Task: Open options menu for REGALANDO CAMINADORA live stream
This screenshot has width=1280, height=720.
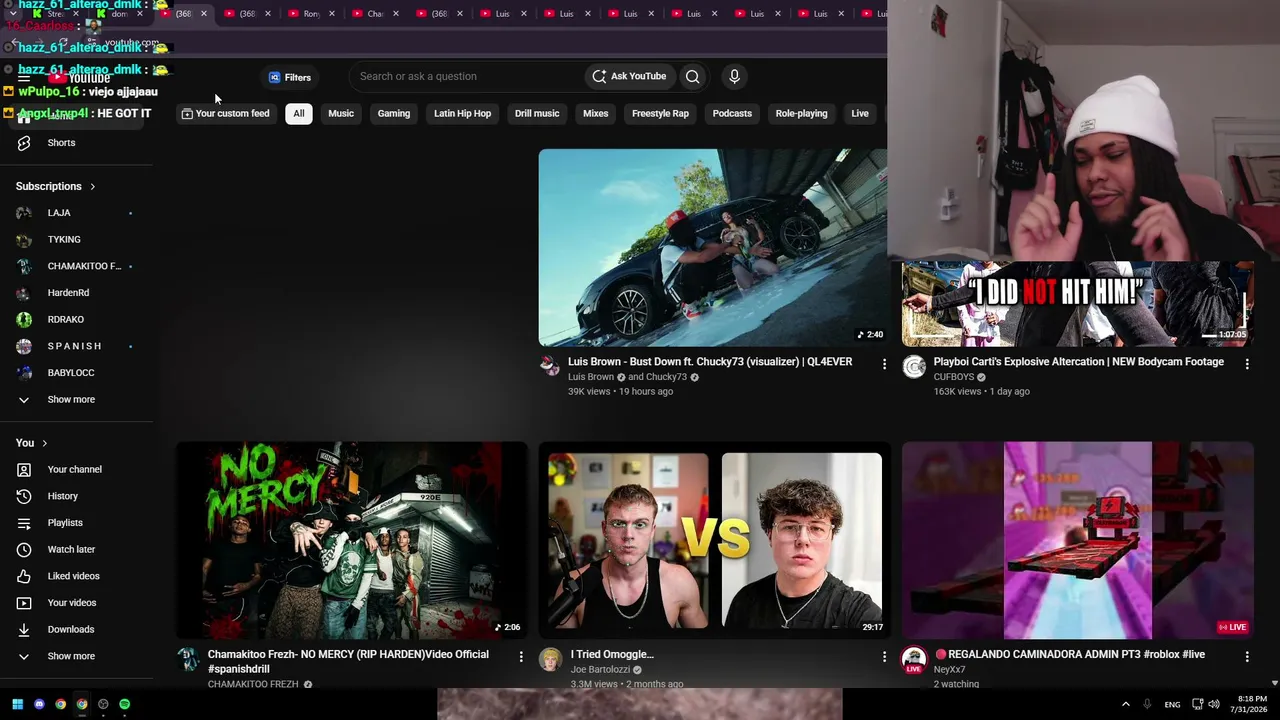Action: [x=1247, y=656]
